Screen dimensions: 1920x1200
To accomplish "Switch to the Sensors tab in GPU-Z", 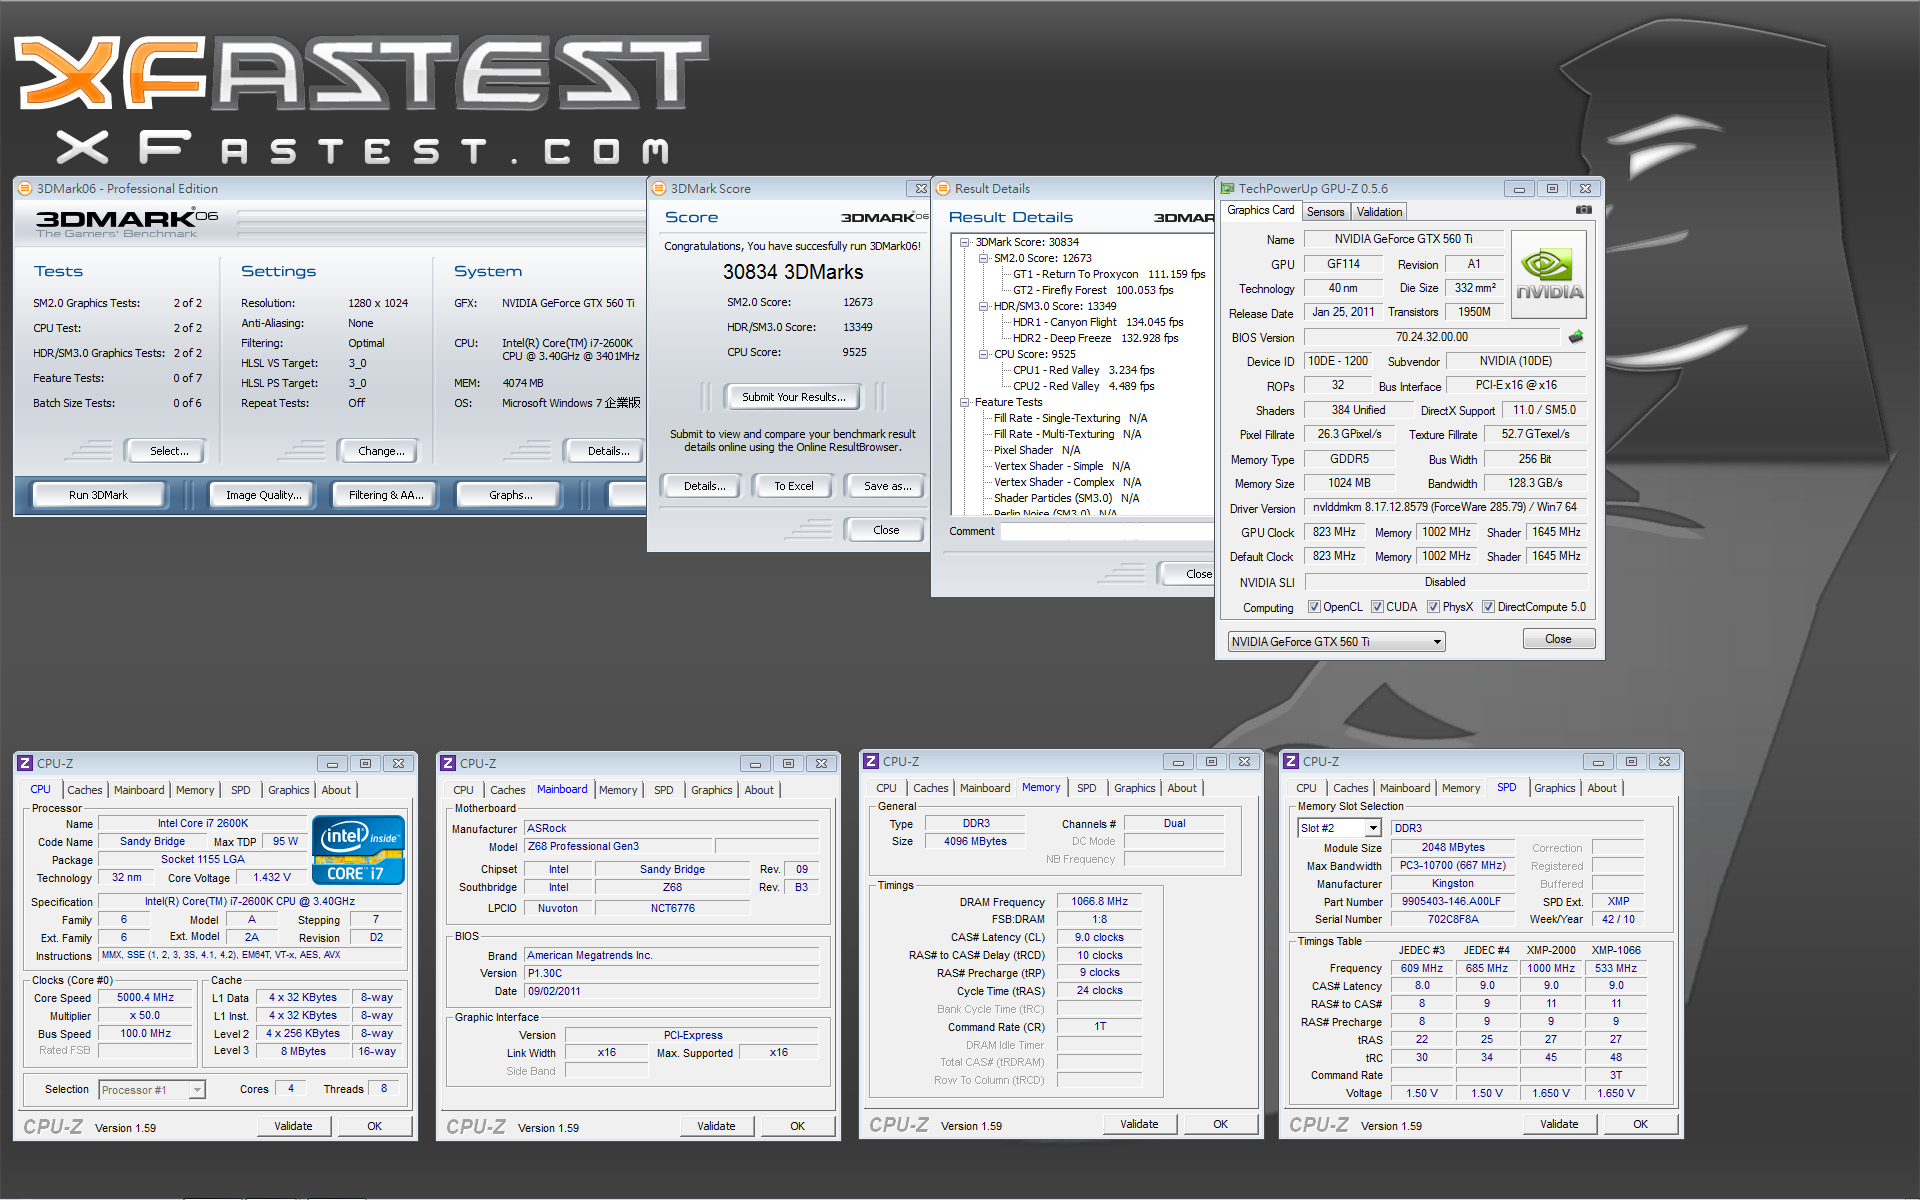I will pyautogui.click(x=1325, y=212).
